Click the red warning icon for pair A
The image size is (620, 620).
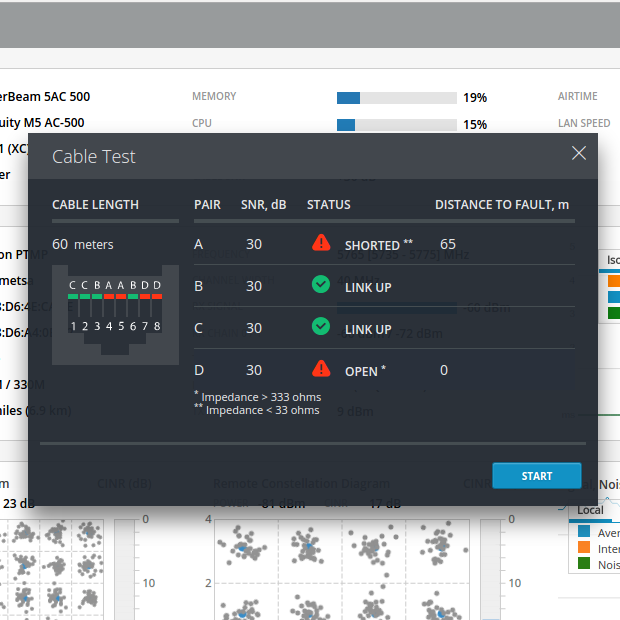click(x=320, y=243)
